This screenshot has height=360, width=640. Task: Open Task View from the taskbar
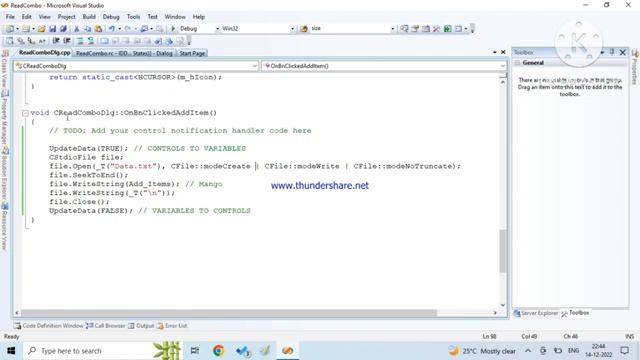[195, 351]
